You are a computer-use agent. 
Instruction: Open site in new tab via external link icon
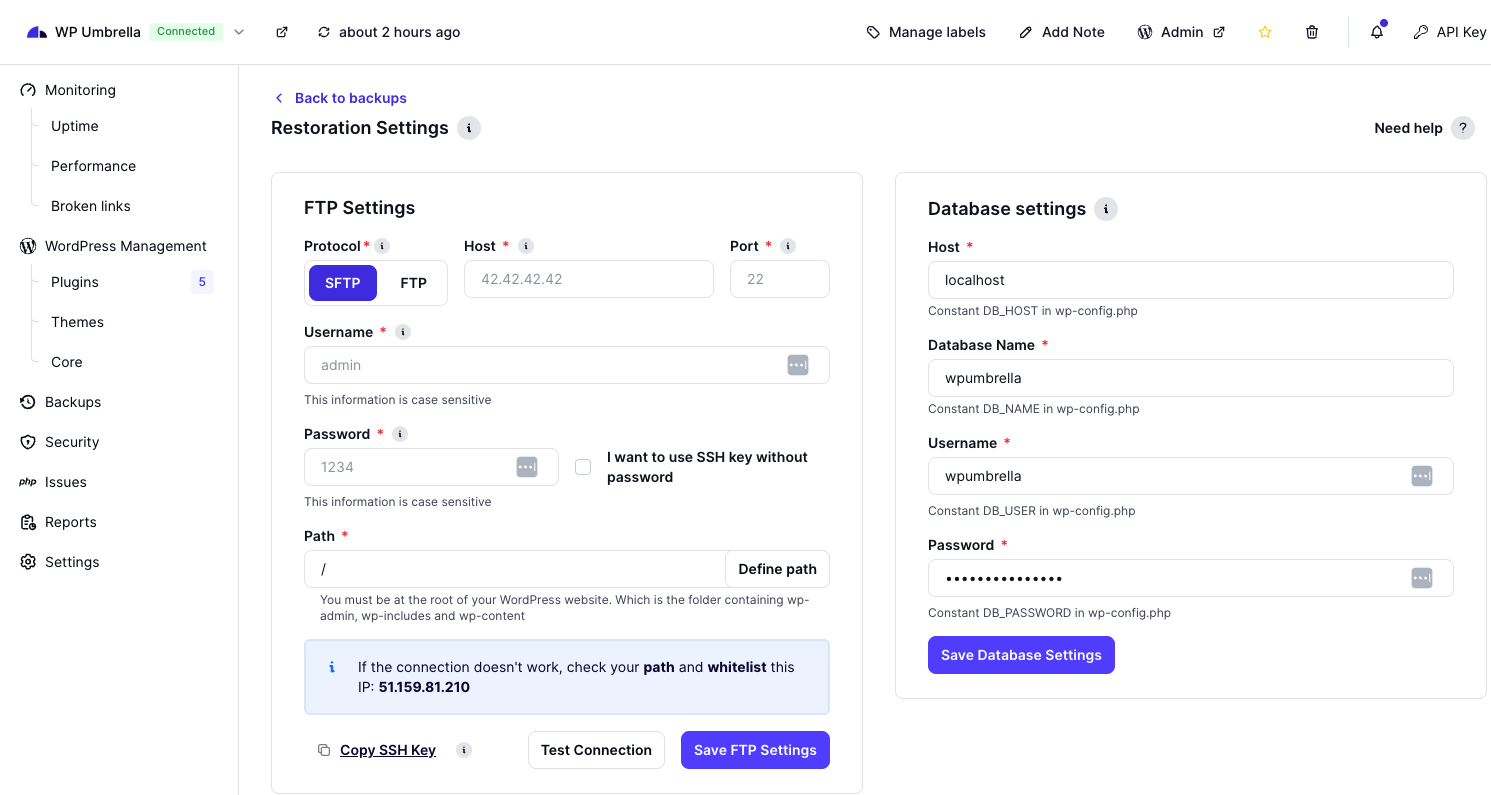pos(282,32)
